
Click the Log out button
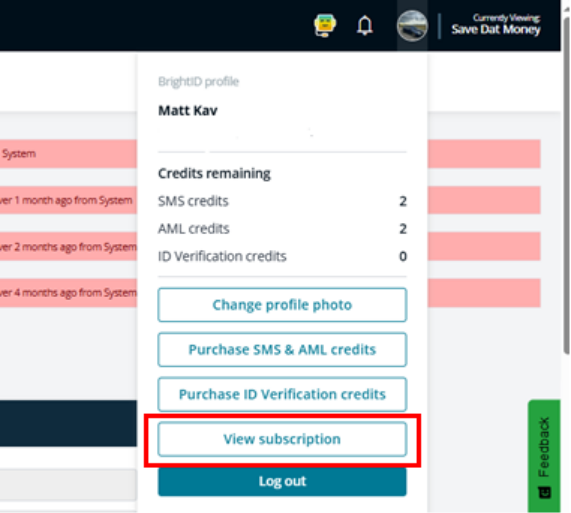coord(282,481)
